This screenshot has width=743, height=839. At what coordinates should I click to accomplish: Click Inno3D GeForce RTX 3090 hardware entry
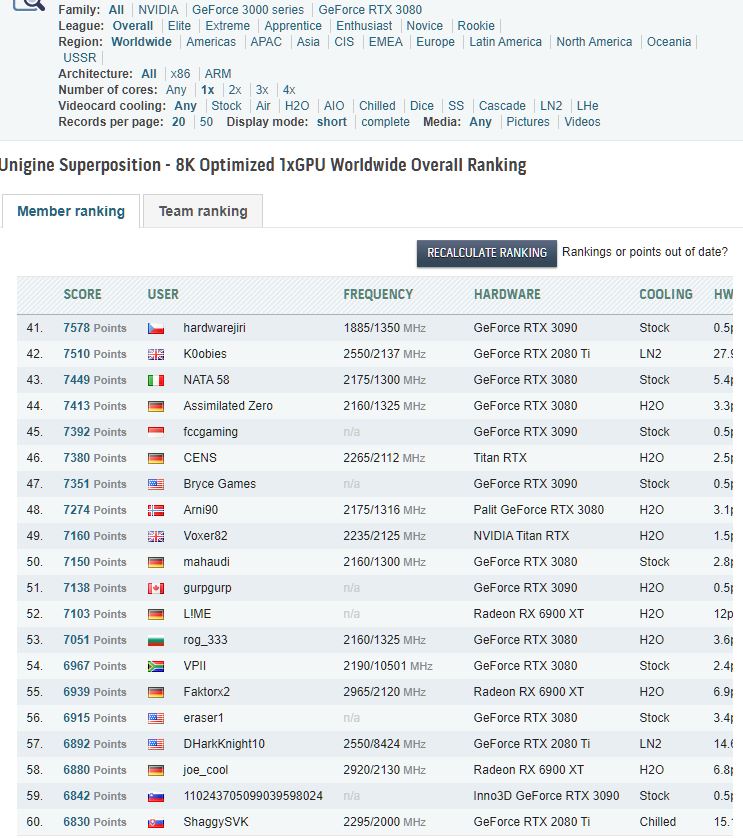coord(546,796)
